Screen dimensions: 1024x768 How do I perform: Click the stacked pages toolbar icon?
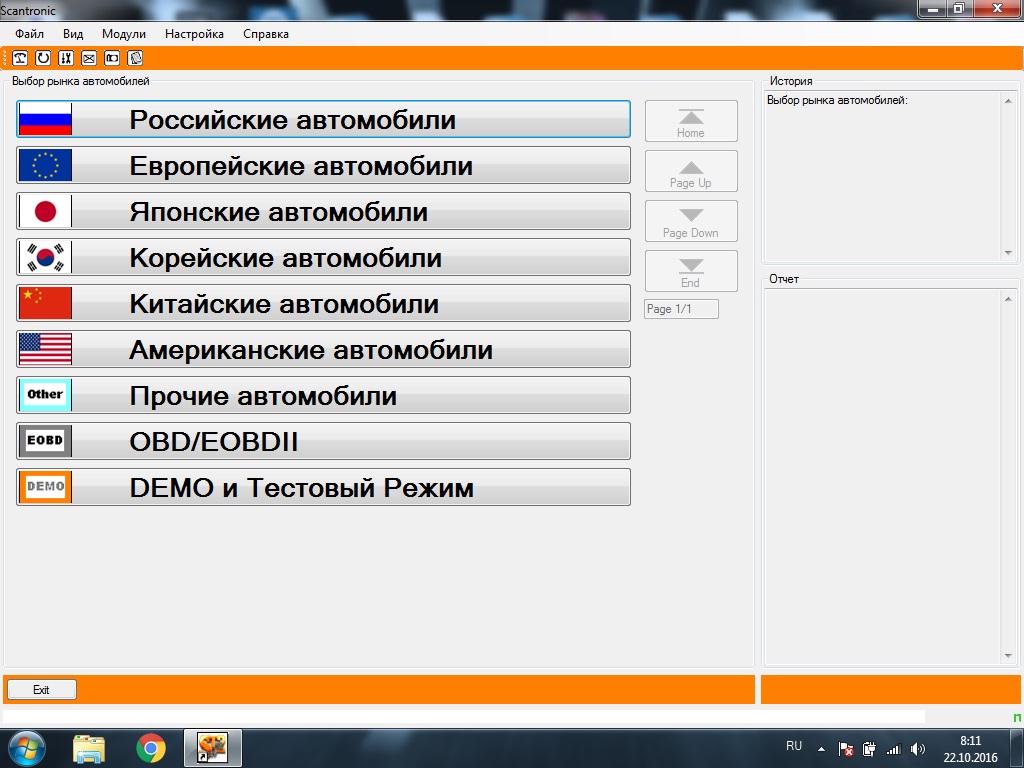pyautogui.click(x=135, y=58)
